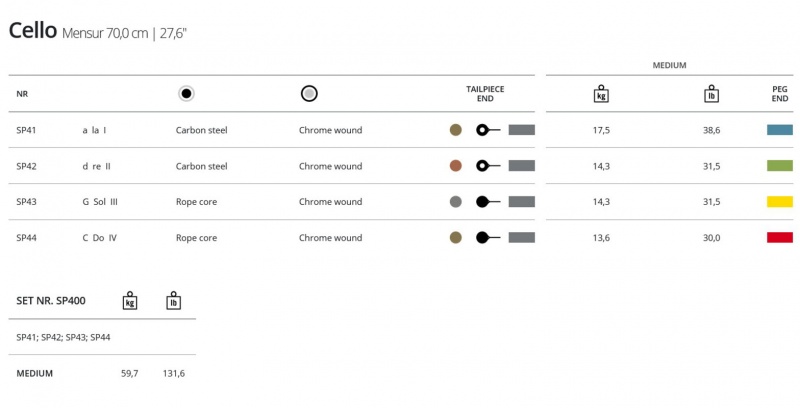
Task: Click the TAILPIECE END column header
Action: click(x=485, y=94)
